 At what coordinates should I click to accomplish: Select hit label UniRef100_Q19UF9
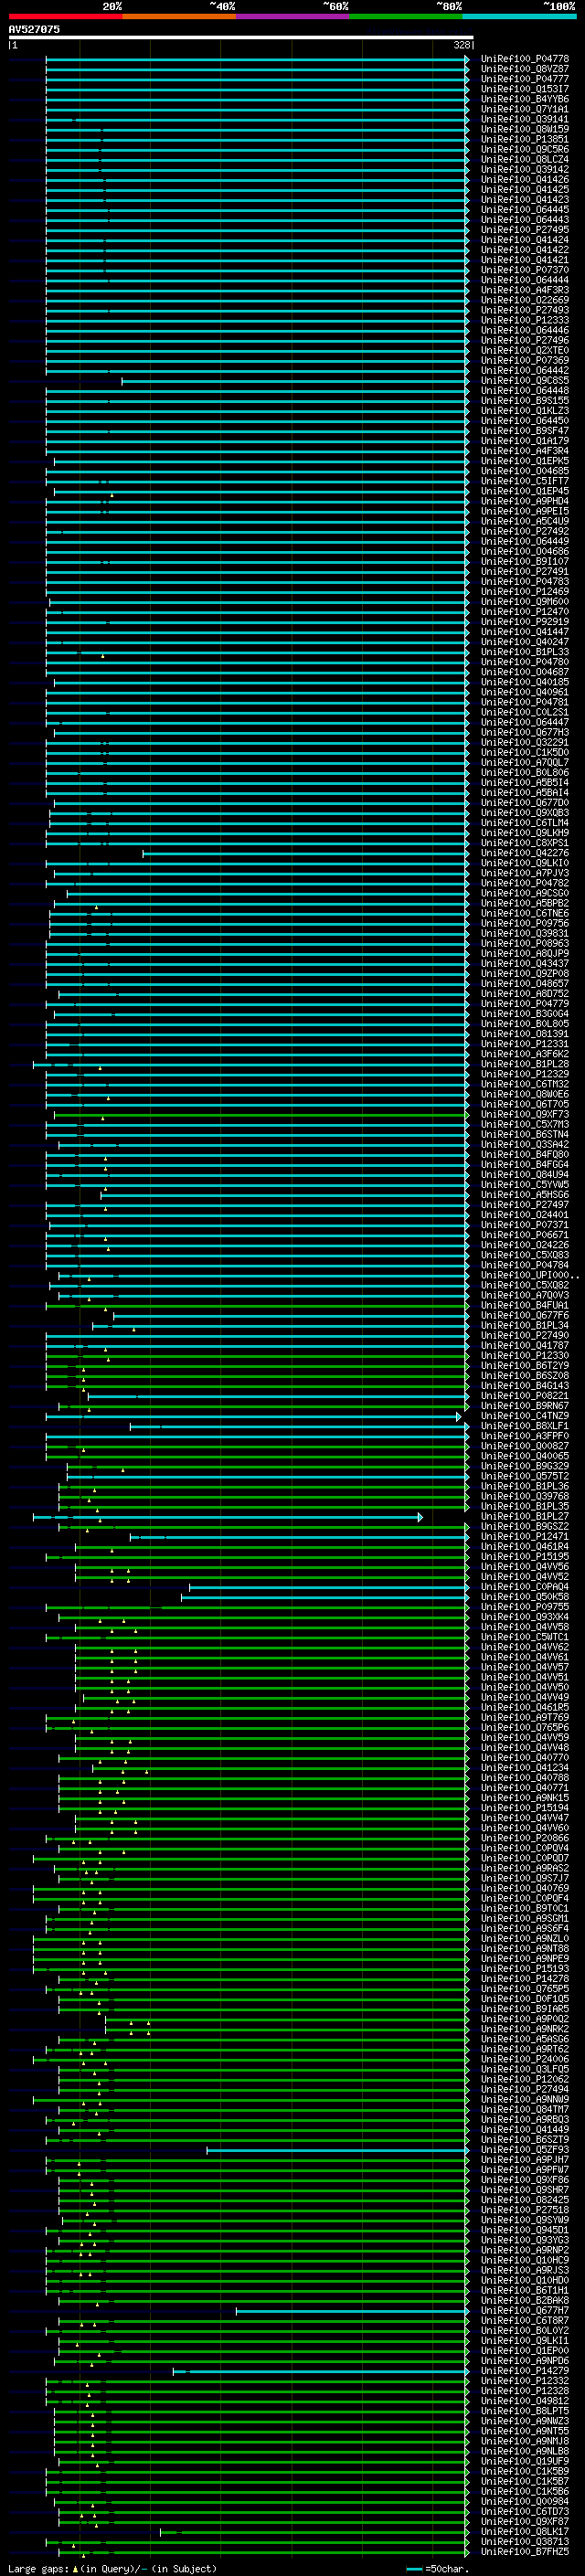coord(524,2461)
